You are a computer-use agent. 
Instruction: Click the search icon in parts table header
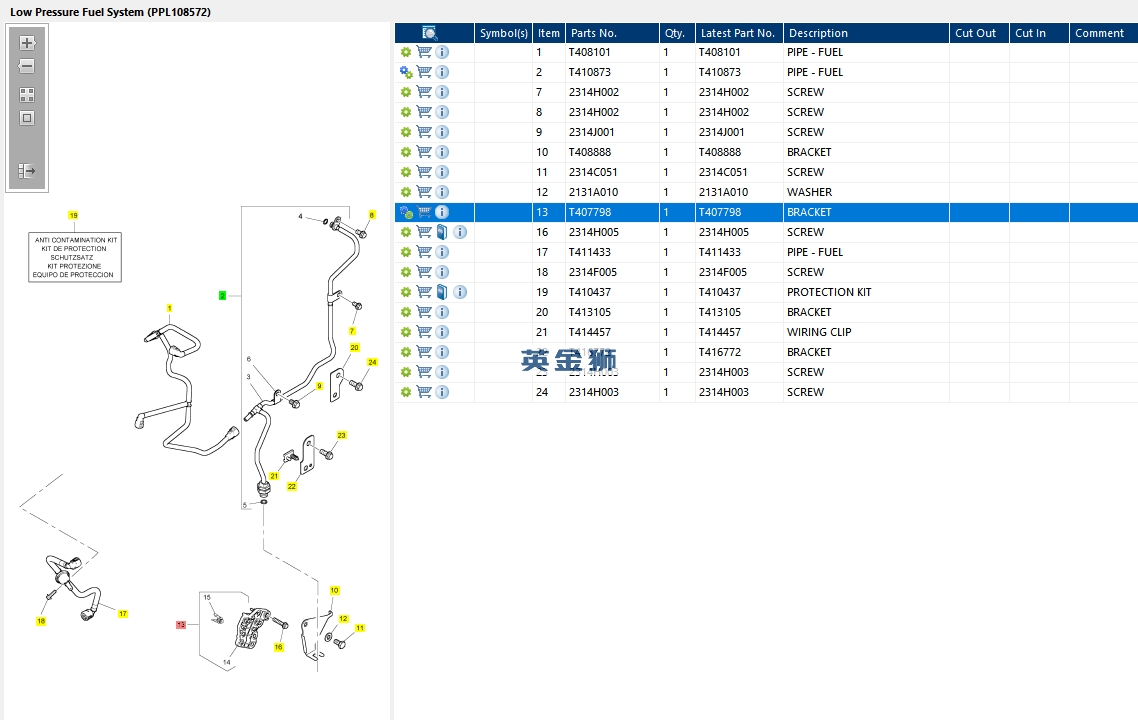pyautogui.click(x=430, y=33)
